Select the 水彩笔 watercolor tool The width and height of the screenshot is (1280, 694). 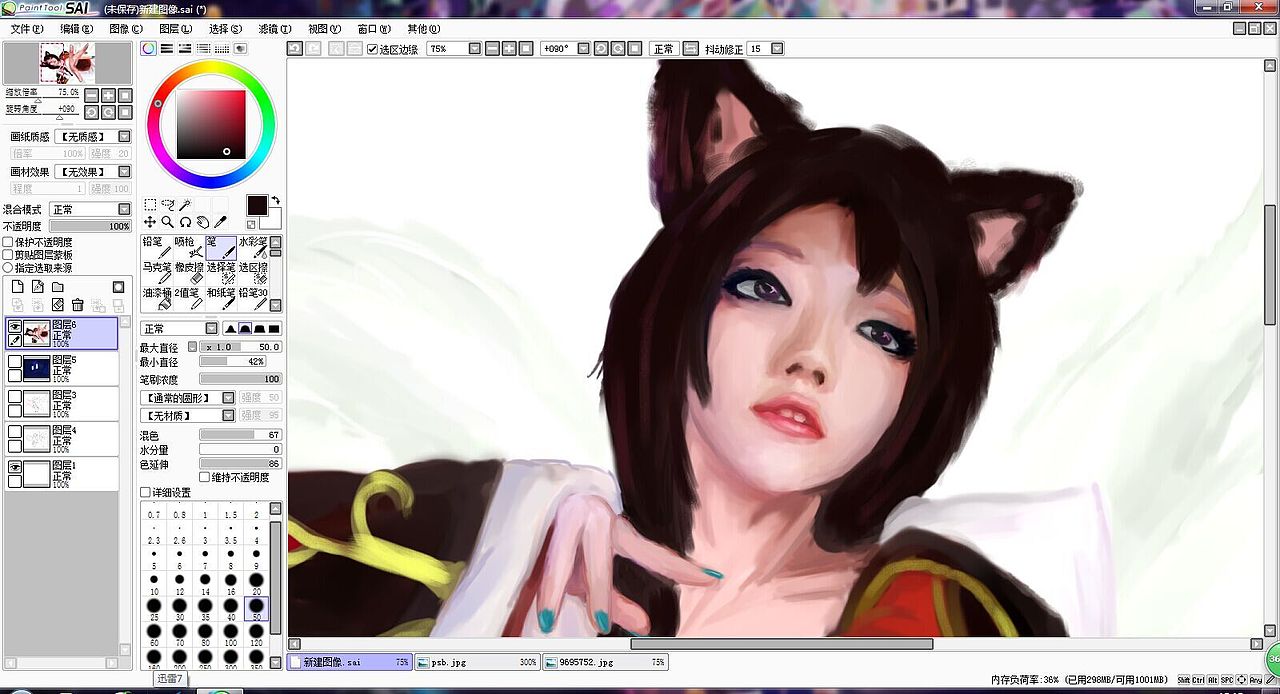point(252,247)
